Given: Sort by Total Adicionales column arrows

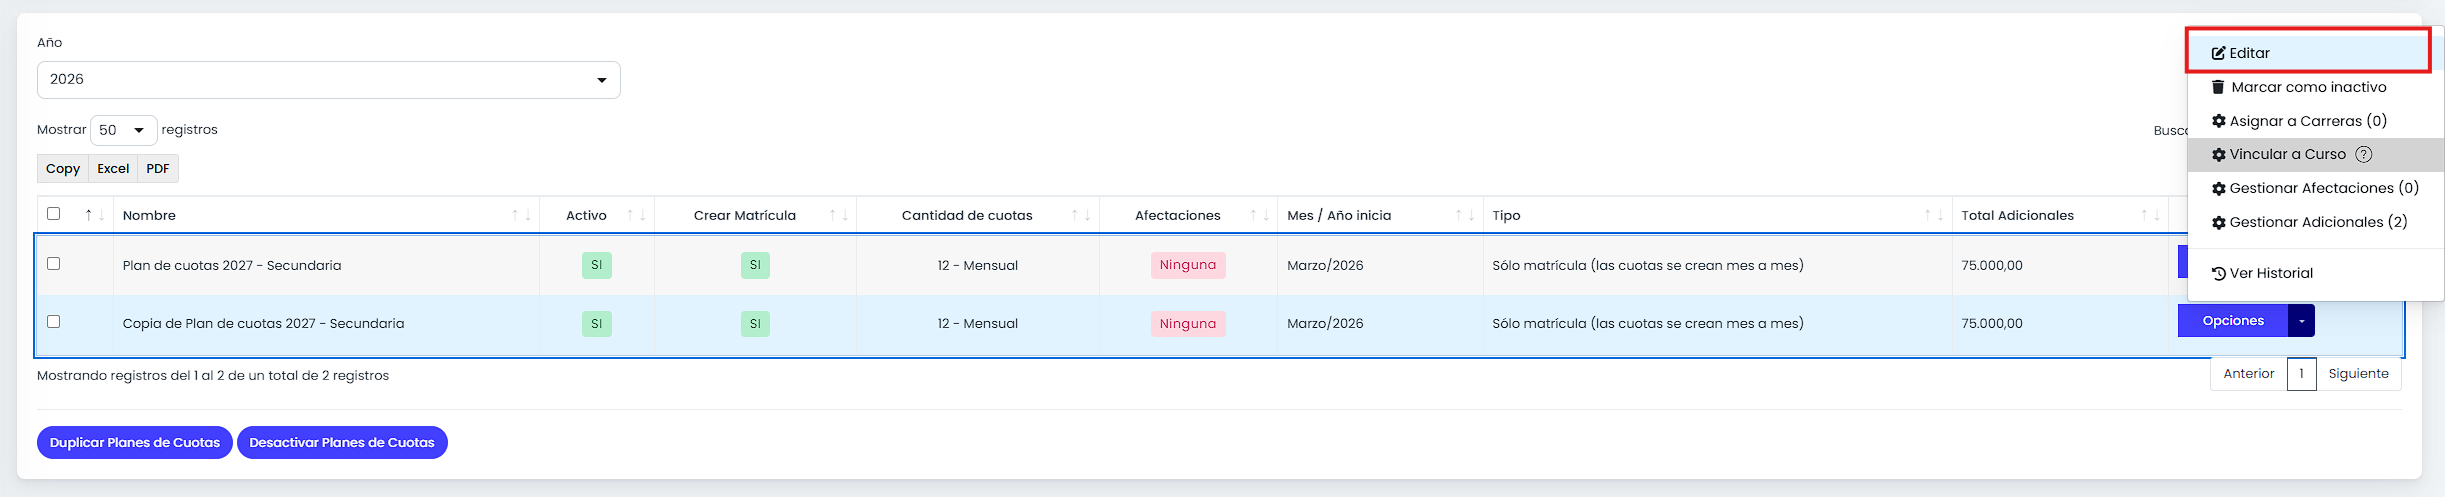Looking at the screenshot, I should click(2150, 215).
